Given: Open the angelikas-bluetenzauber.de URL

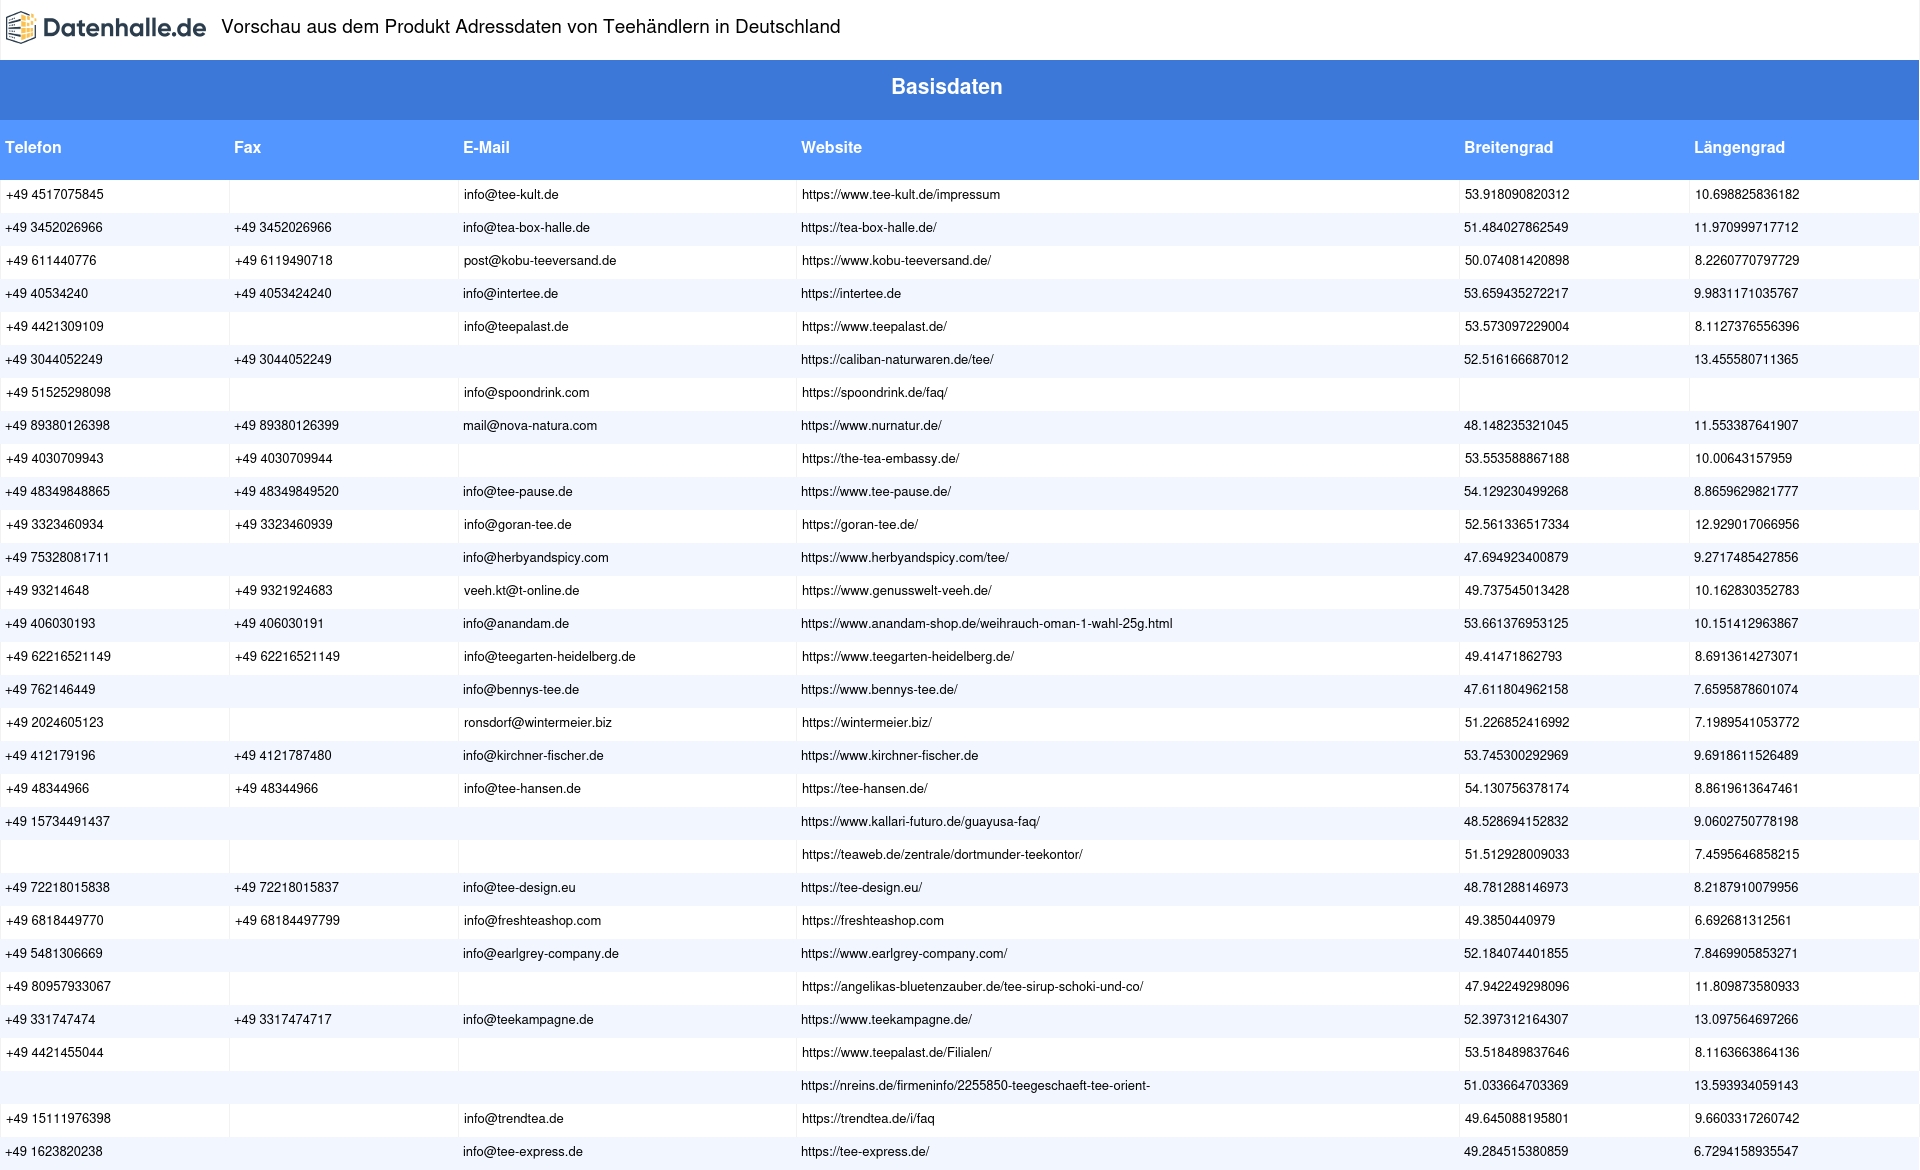Looking at the screenshot, I should pyautogui.click(x=973, y=987).
